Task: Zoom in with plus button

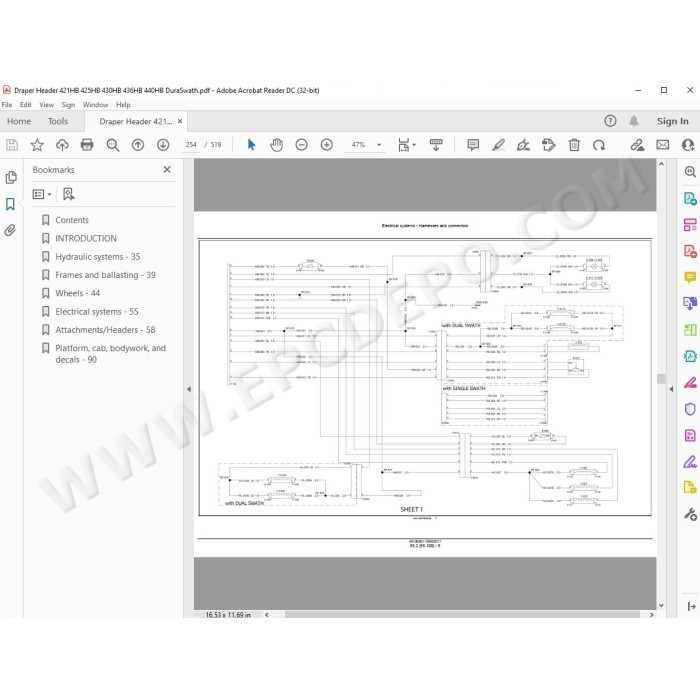Action: pyautogui.click(x=327, y=145)
